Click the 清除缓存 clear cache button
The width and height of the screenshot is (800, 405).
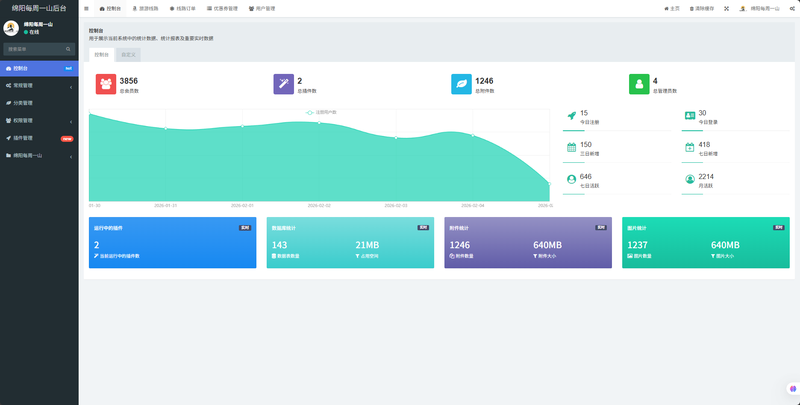(x=702, y=9)
